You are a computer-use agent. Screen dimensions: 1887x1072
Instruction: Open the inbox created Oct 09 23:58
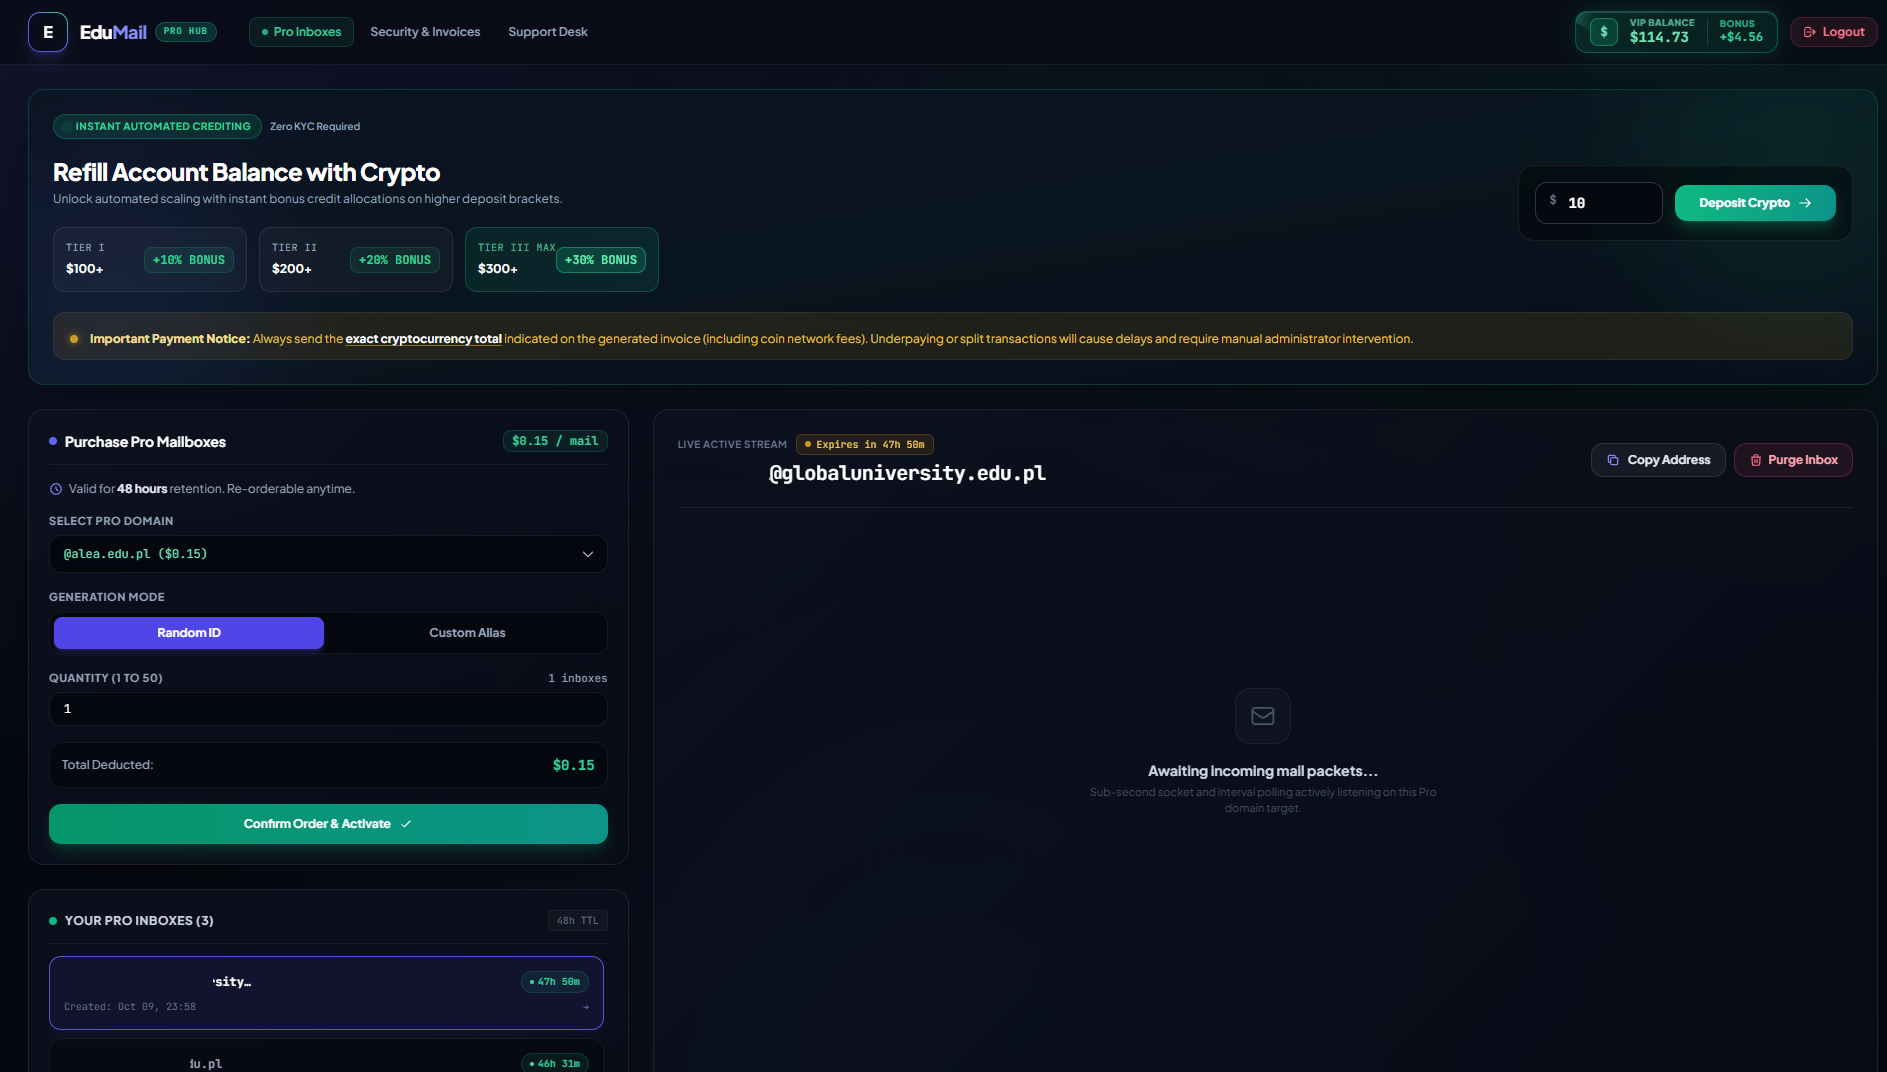tap(326, 993)
